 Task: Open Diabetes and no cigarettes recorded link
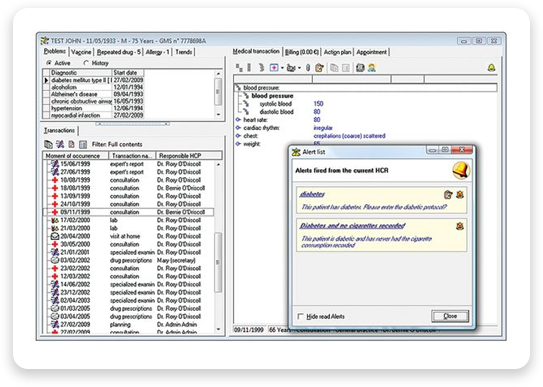(x=352, y=226)
